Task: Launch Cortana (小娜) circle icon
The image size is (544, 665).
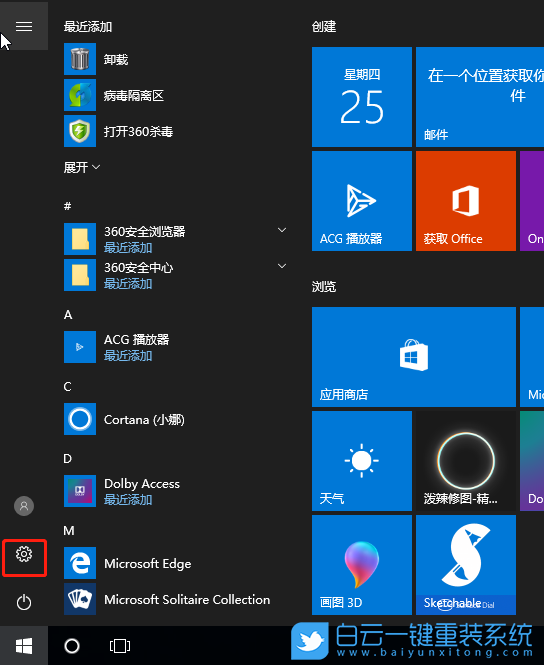Action: [x=80, y=419]
